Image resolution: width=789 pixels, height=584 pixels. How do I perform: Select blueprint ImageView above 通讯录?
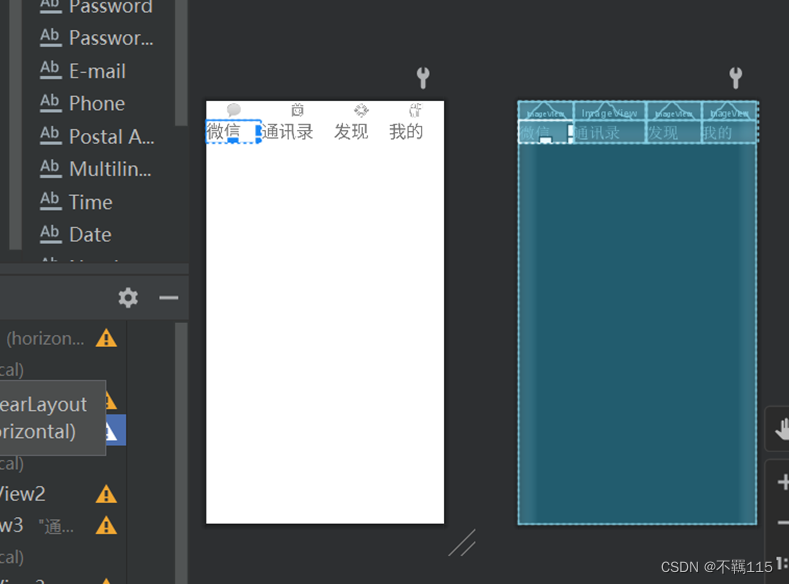(x=610, y=111)
